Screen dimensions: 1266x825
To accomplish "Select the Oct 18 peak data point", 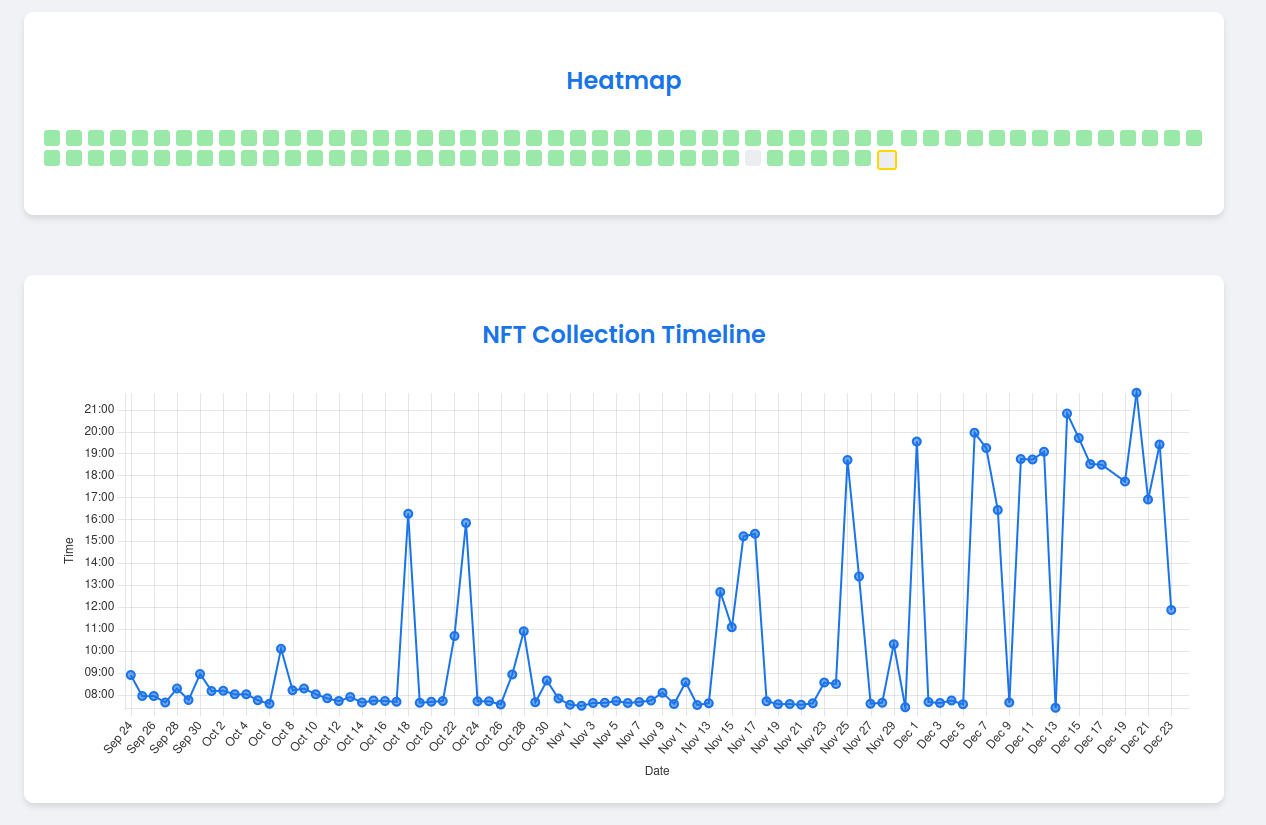I will pos(408,514).
